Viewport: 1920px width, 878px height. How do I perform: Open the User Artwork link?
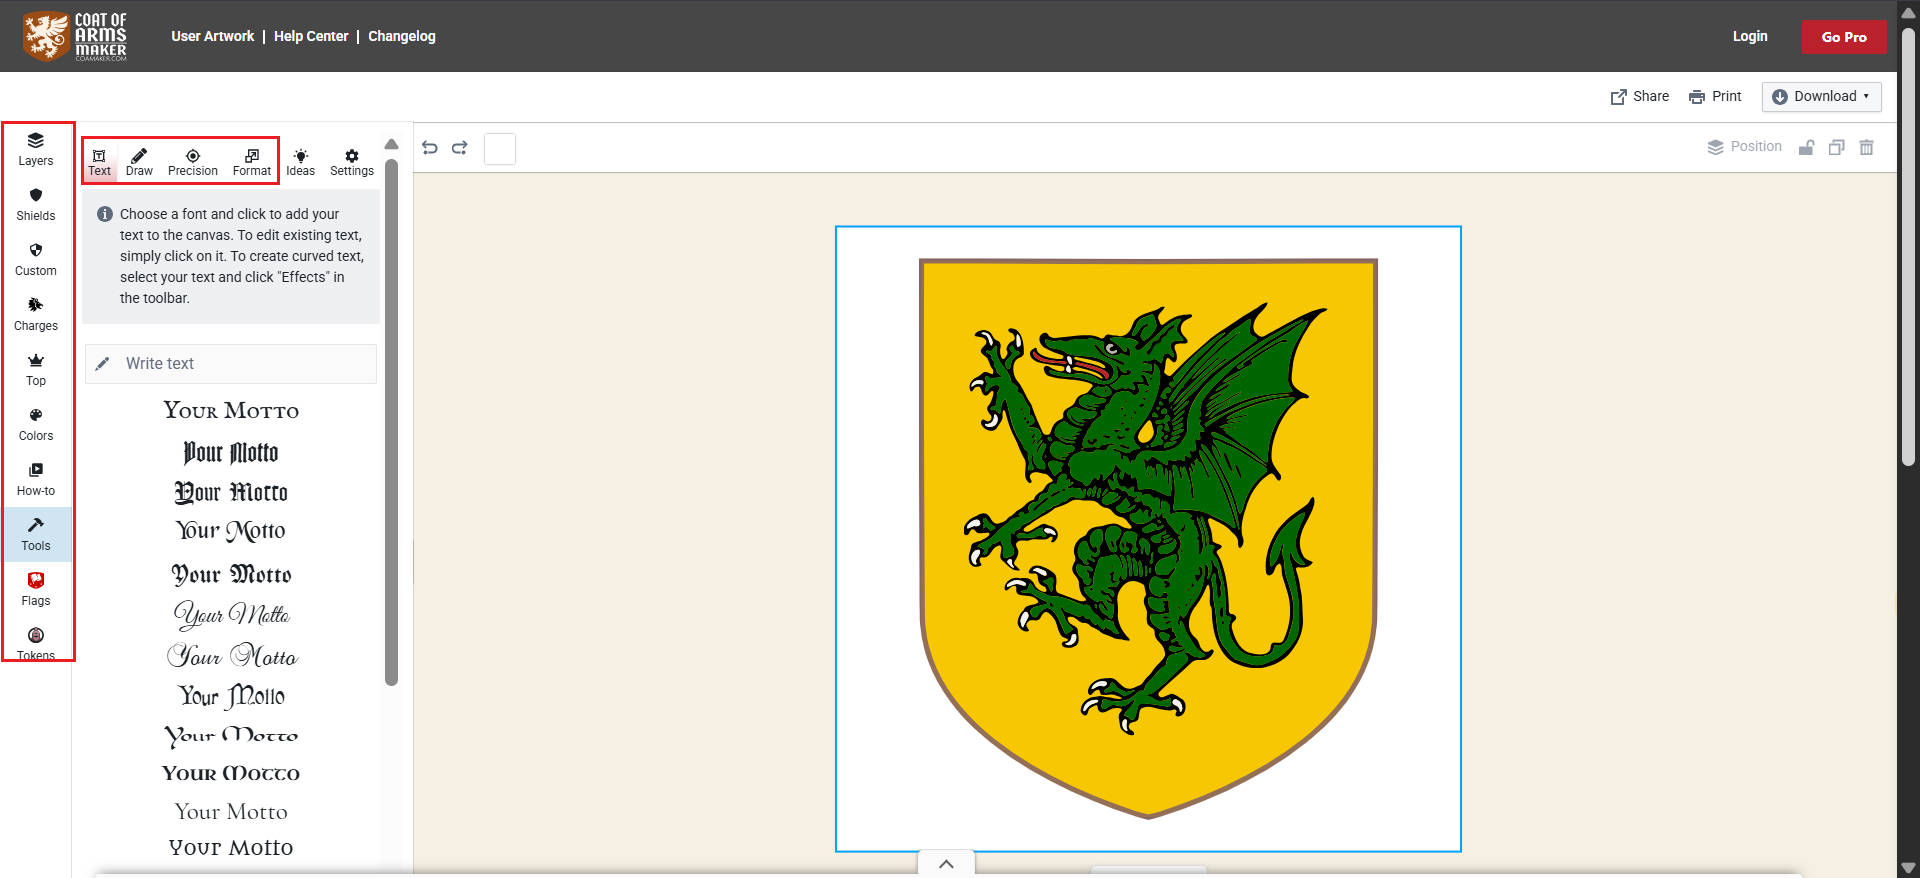pos(213,36)
